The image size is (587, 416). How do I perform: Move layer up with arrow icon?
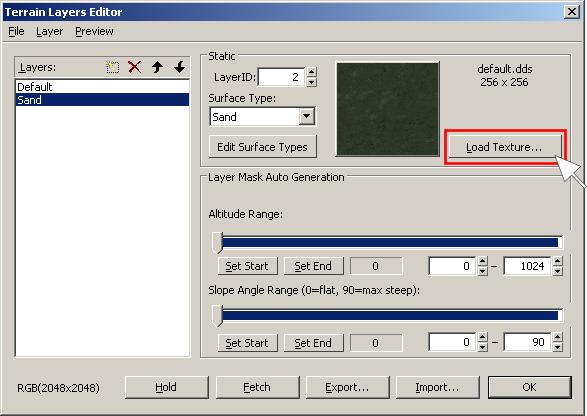(x=157, y=67)
